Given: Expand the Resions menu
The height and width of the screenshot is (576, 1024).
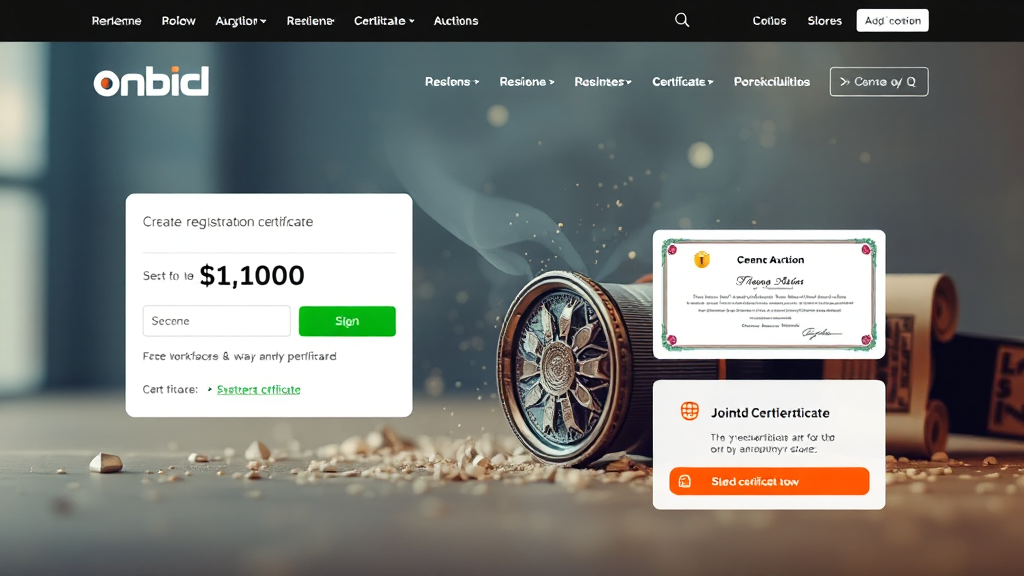Looking at the screenshot, I should 452,82.
